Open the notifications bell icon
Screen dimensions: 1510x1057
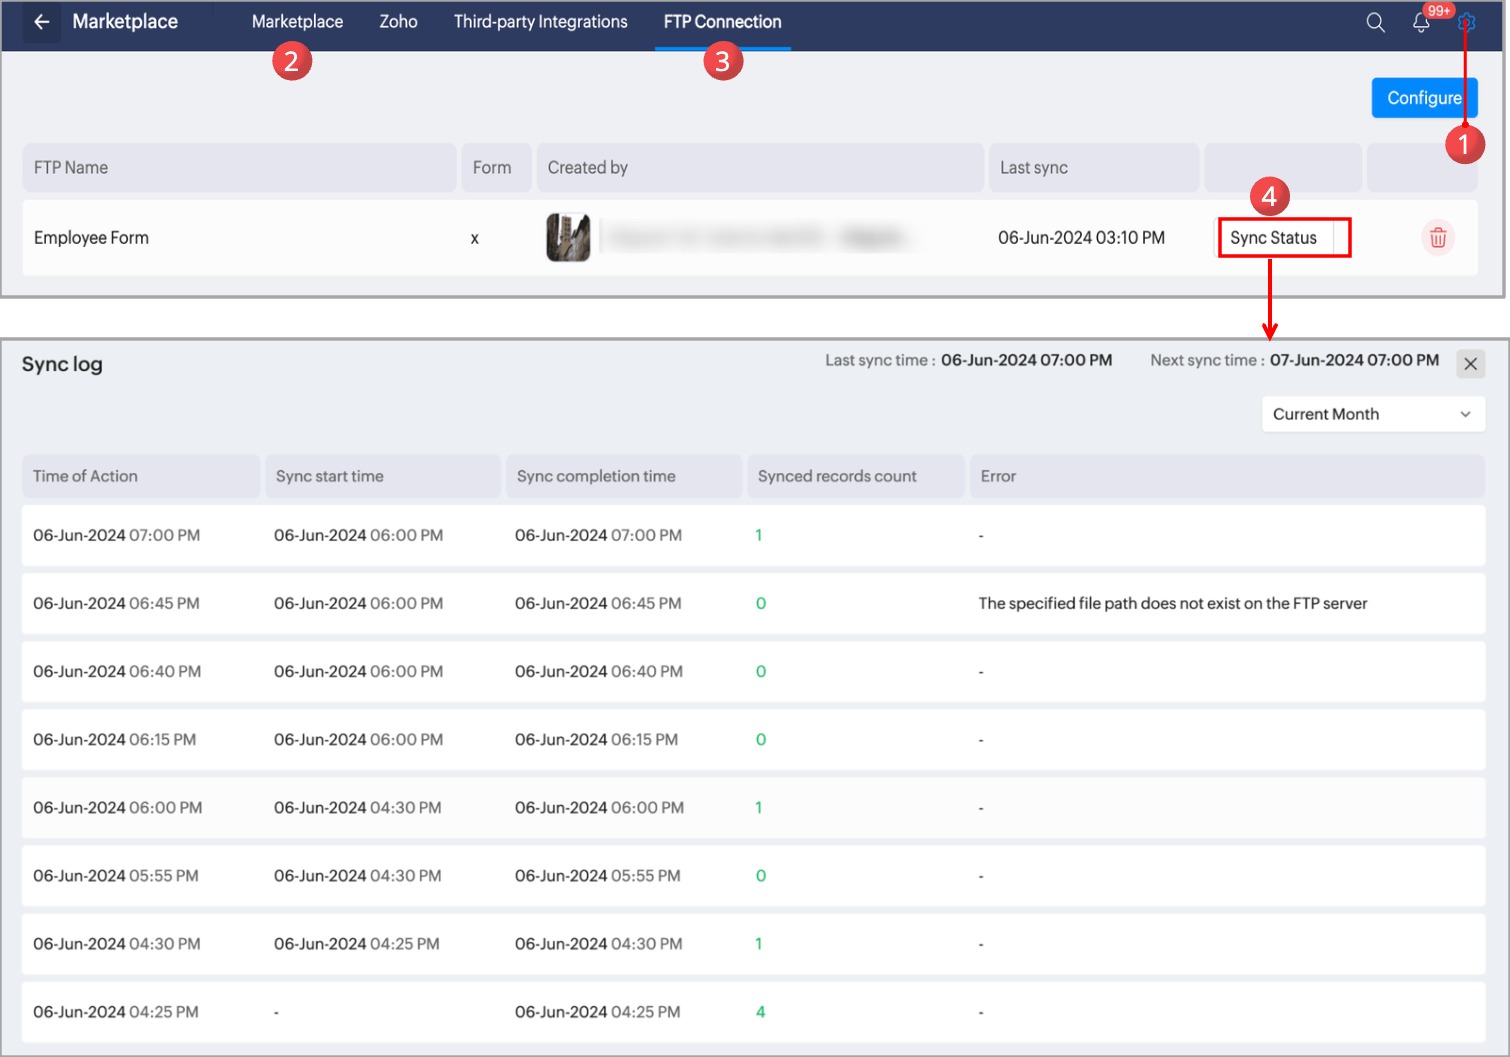(1420, 23)
